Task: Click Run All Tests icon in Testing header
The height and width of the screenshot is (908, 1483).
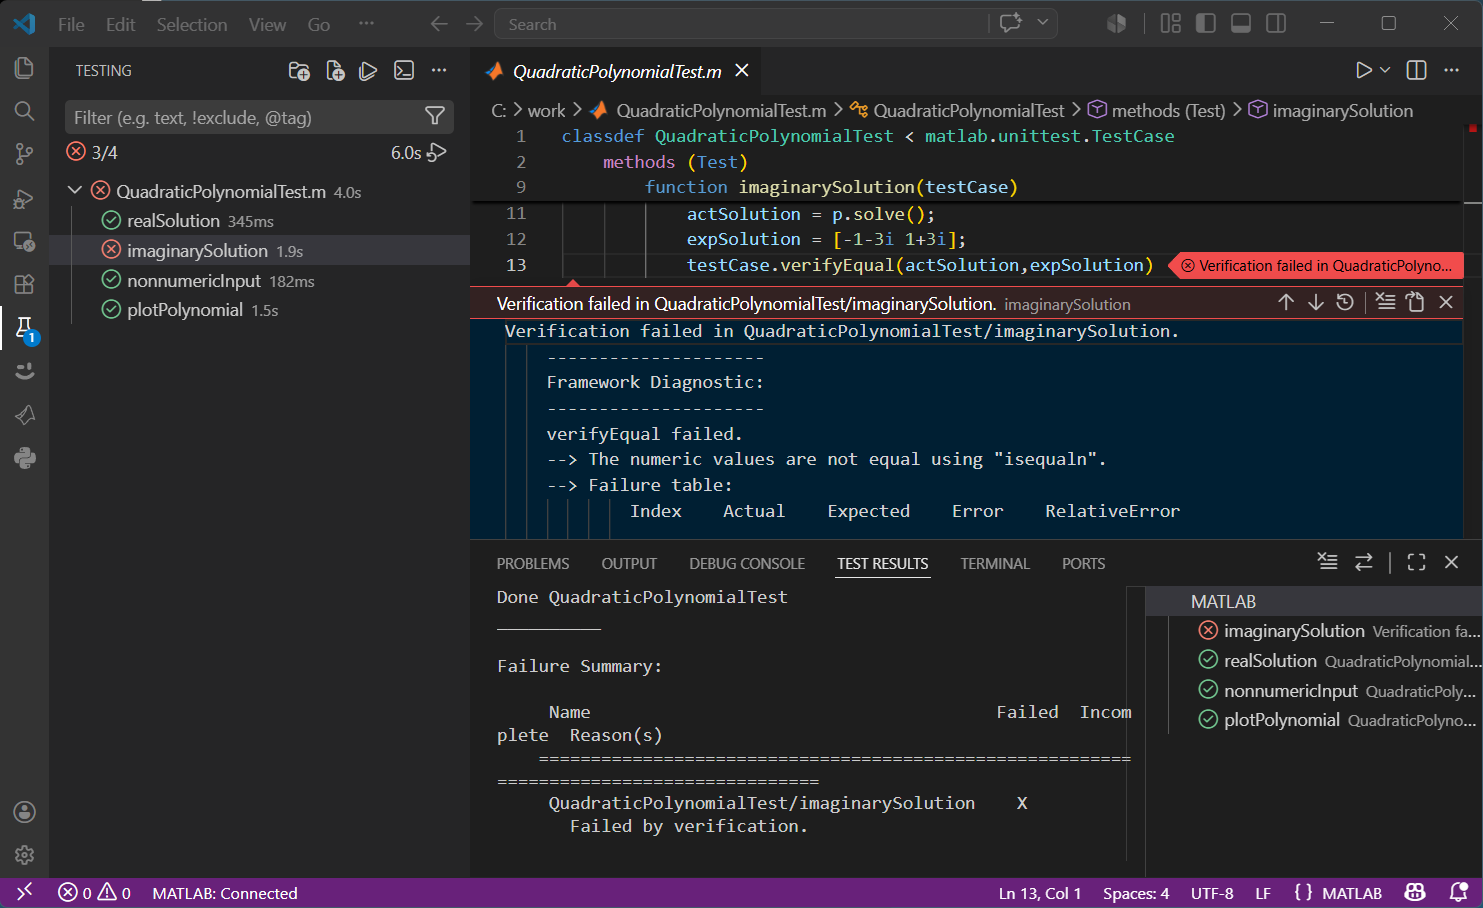Action: tap(368, 71)
